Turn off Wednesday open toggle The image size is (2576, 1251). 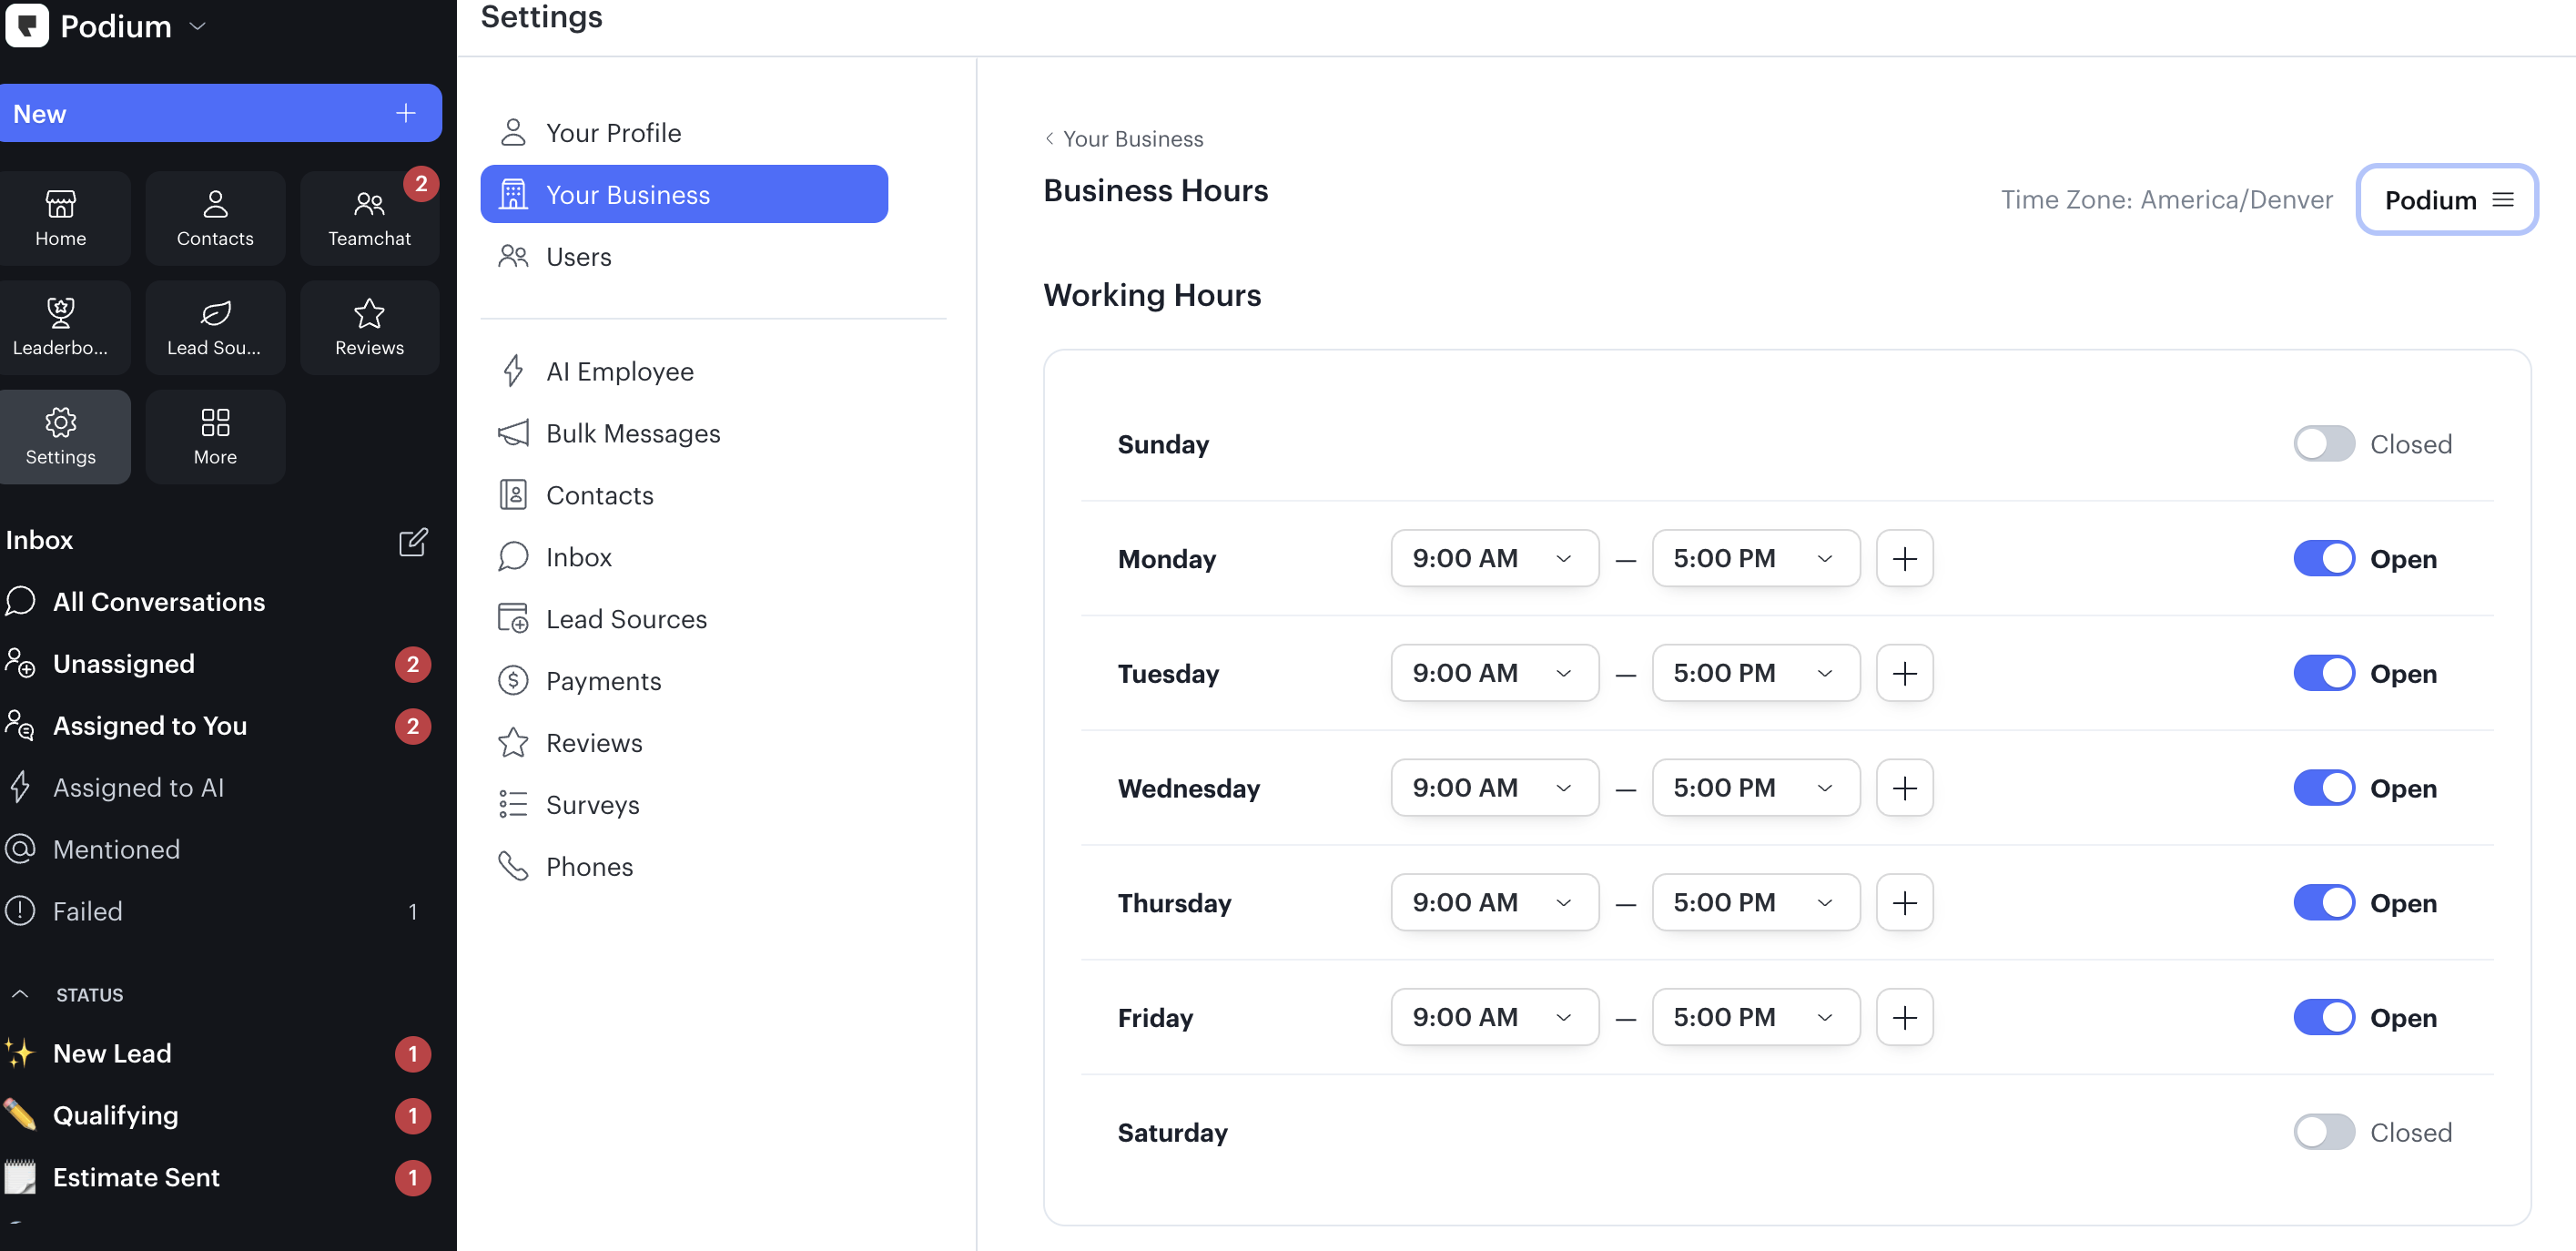(x=2323, y=788)
